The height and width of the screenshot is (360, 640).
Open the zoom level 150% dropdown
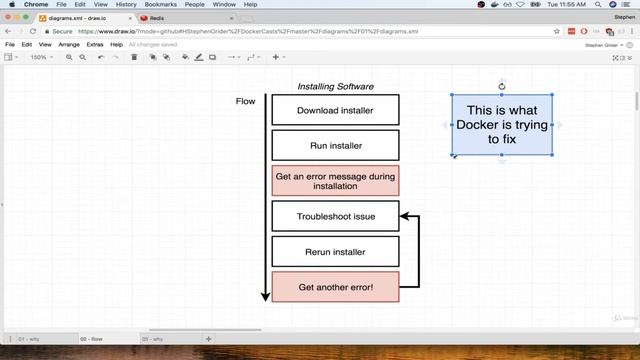pos(42,58)
